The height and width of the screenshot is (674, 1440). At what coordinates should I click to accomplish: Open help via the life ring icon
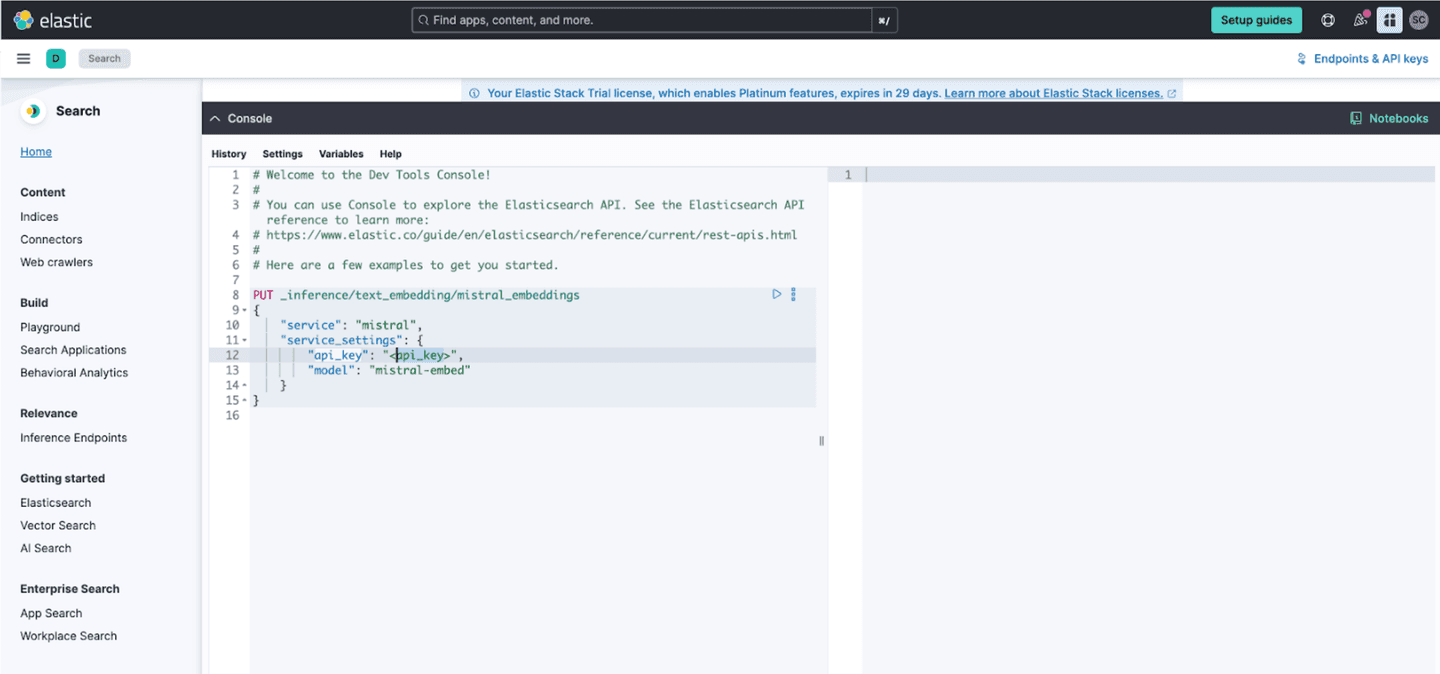point(1327,19)
